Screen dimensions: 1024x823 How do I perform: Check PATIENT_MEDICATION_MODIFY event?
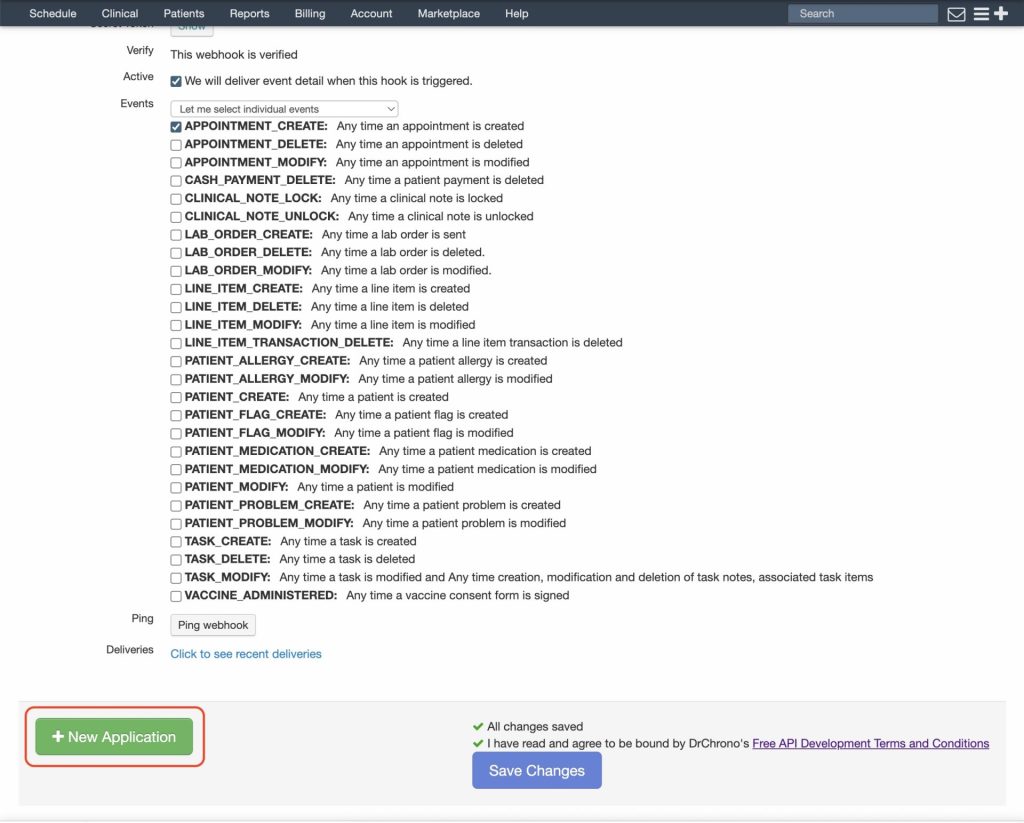pyautogui.click(x=176, y=470)
